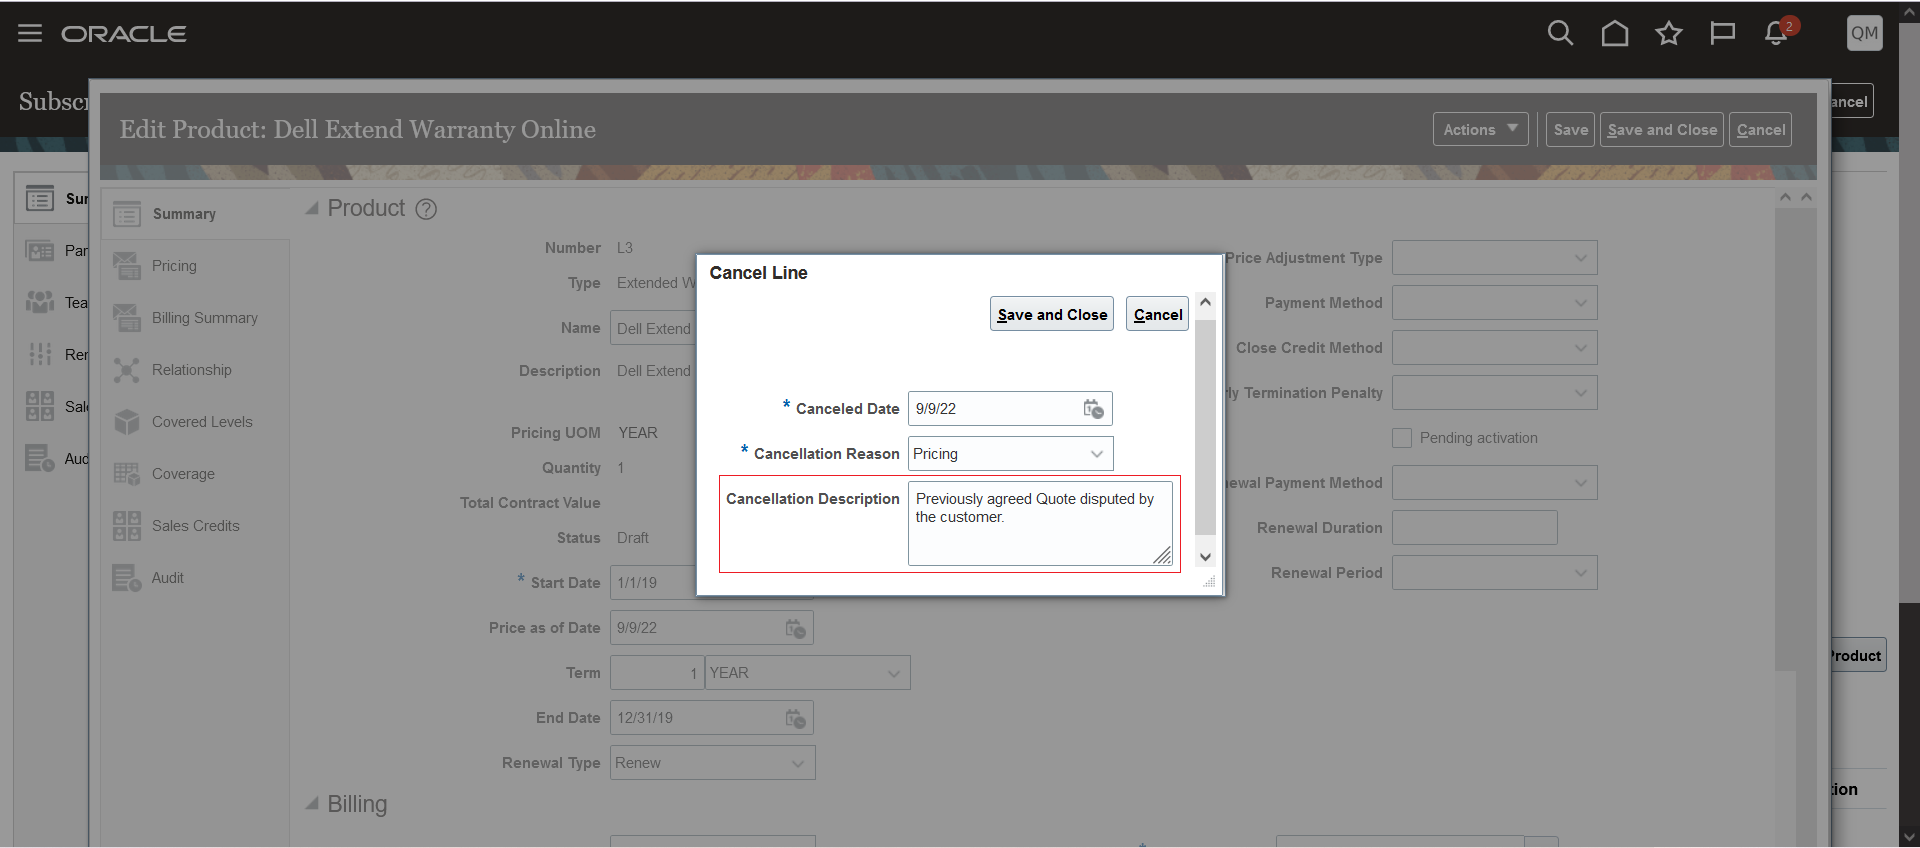Click the Renewal Duration input field
This screenshot has width=1920, height=848.
[x=1474, y=528]
